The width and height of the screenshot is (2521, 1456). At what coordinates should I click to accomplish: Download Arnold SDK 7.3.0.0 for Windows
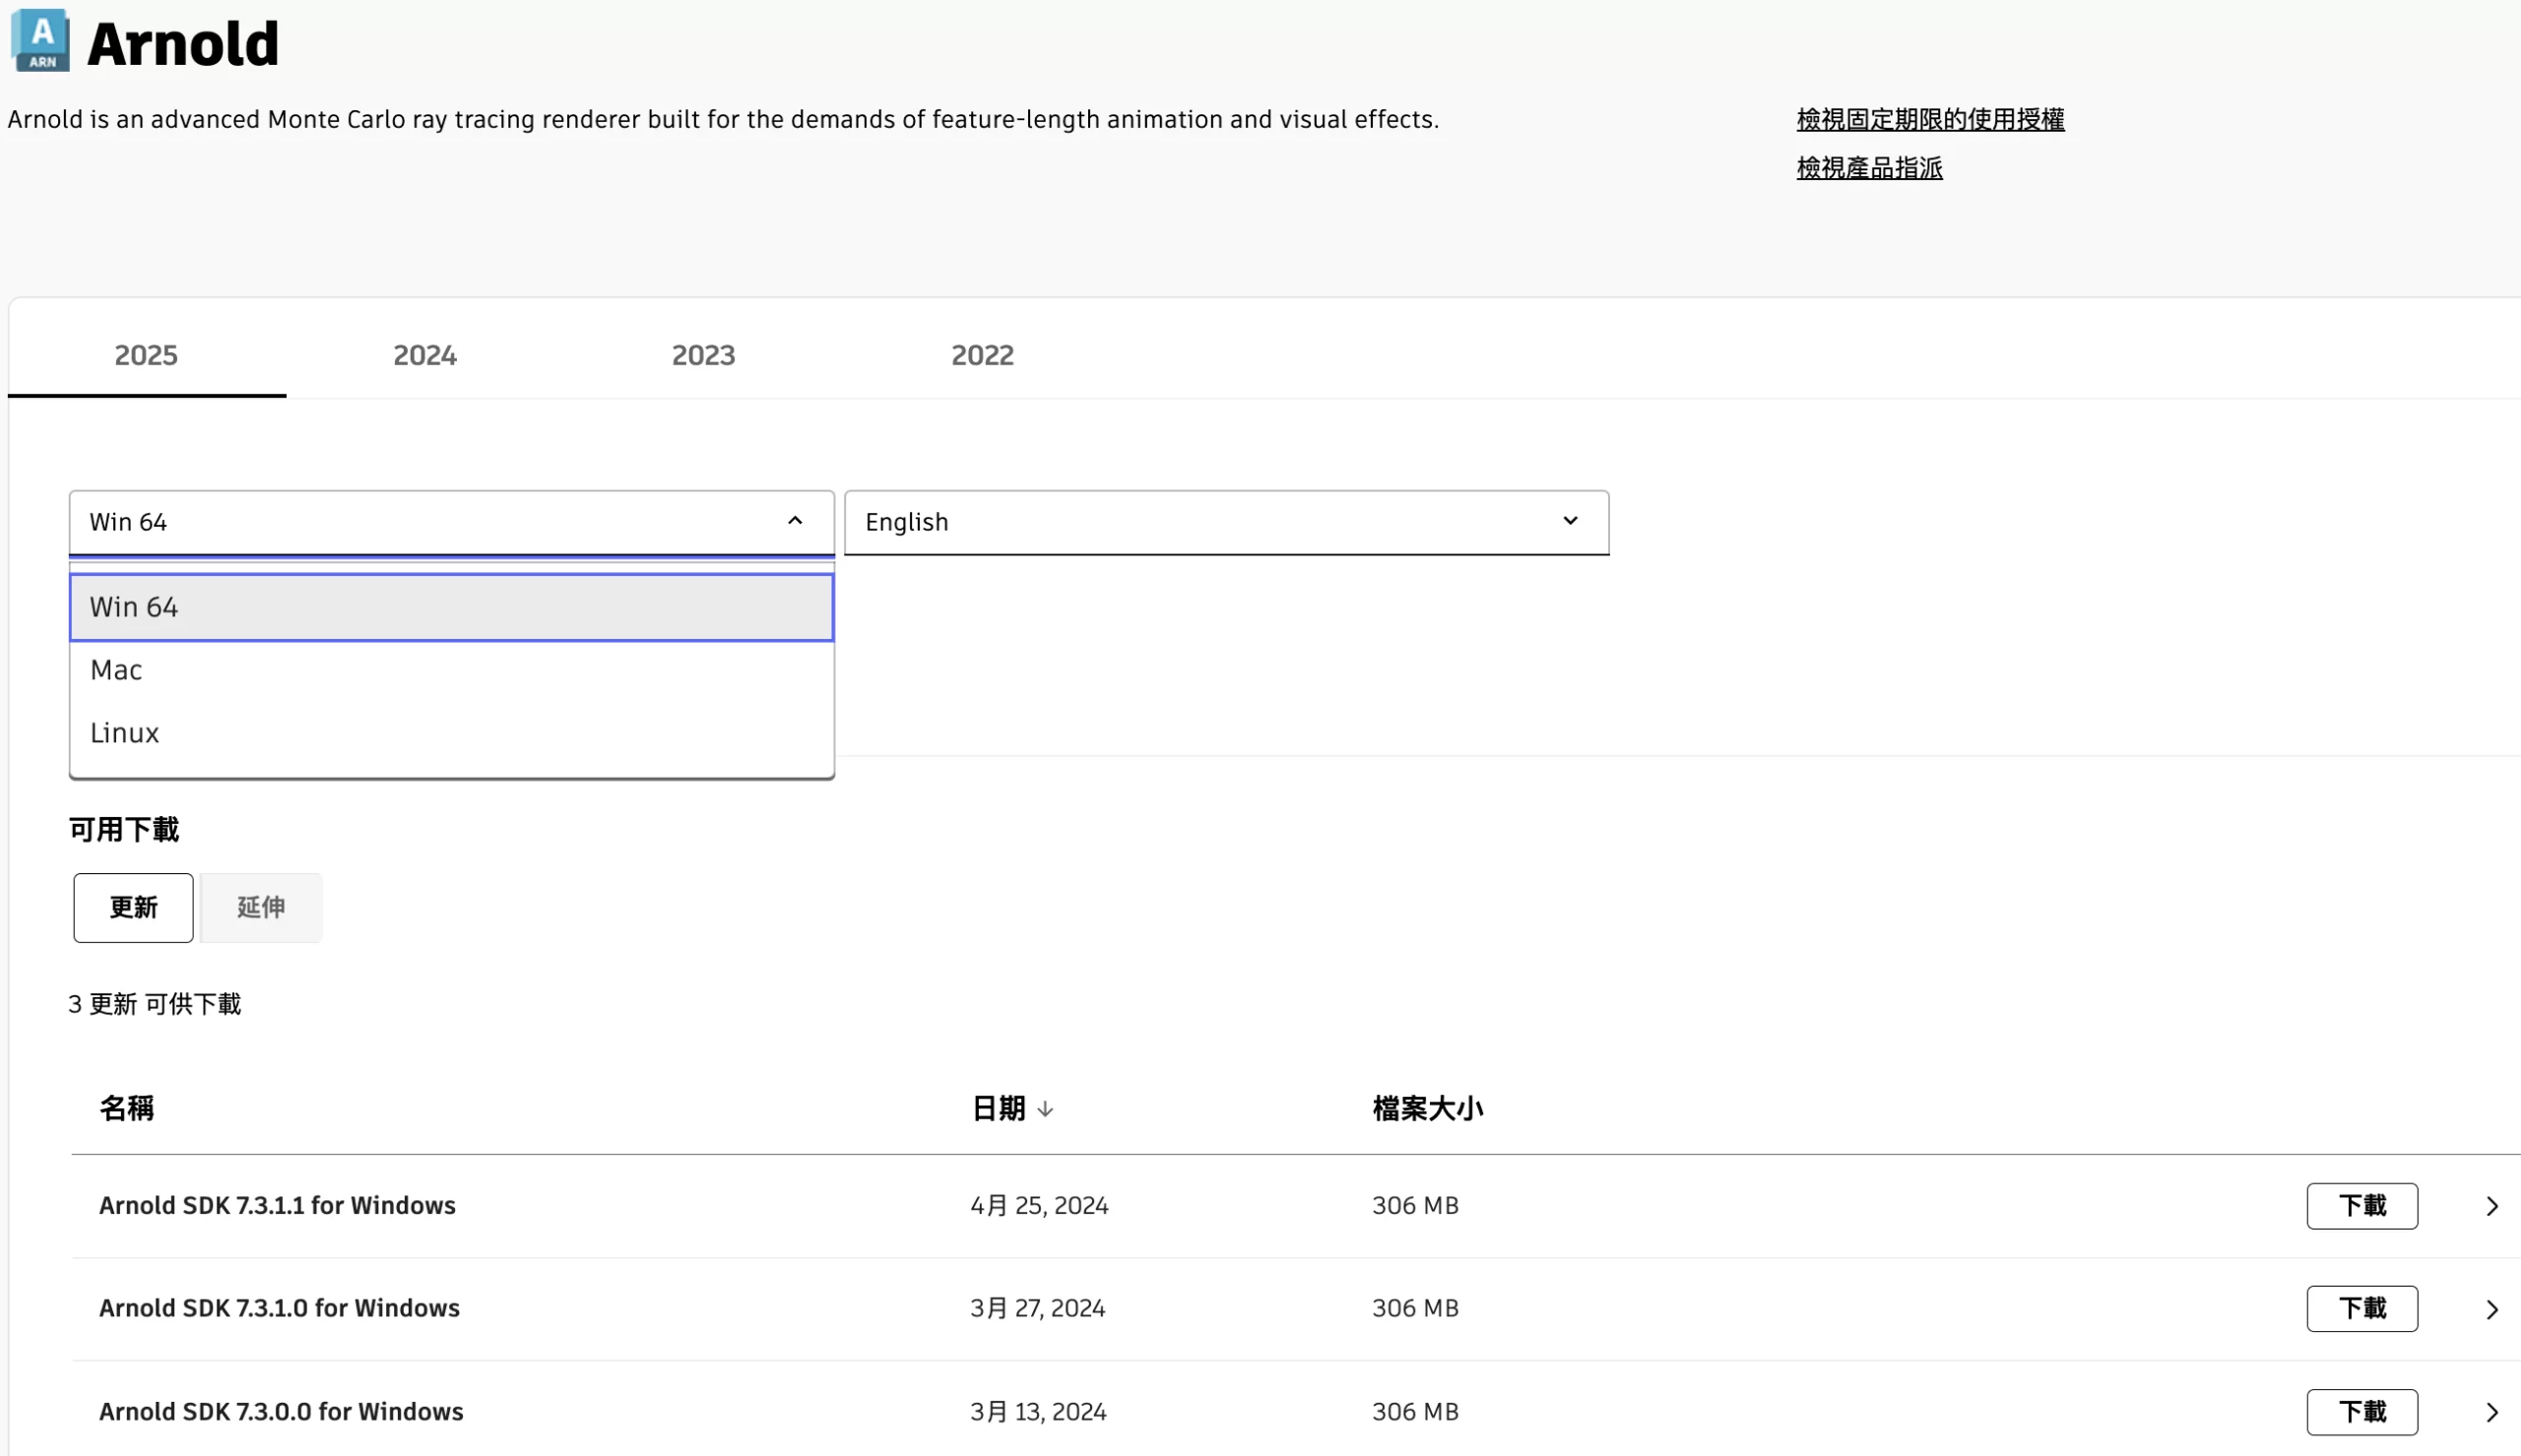coord(2361,1412)
